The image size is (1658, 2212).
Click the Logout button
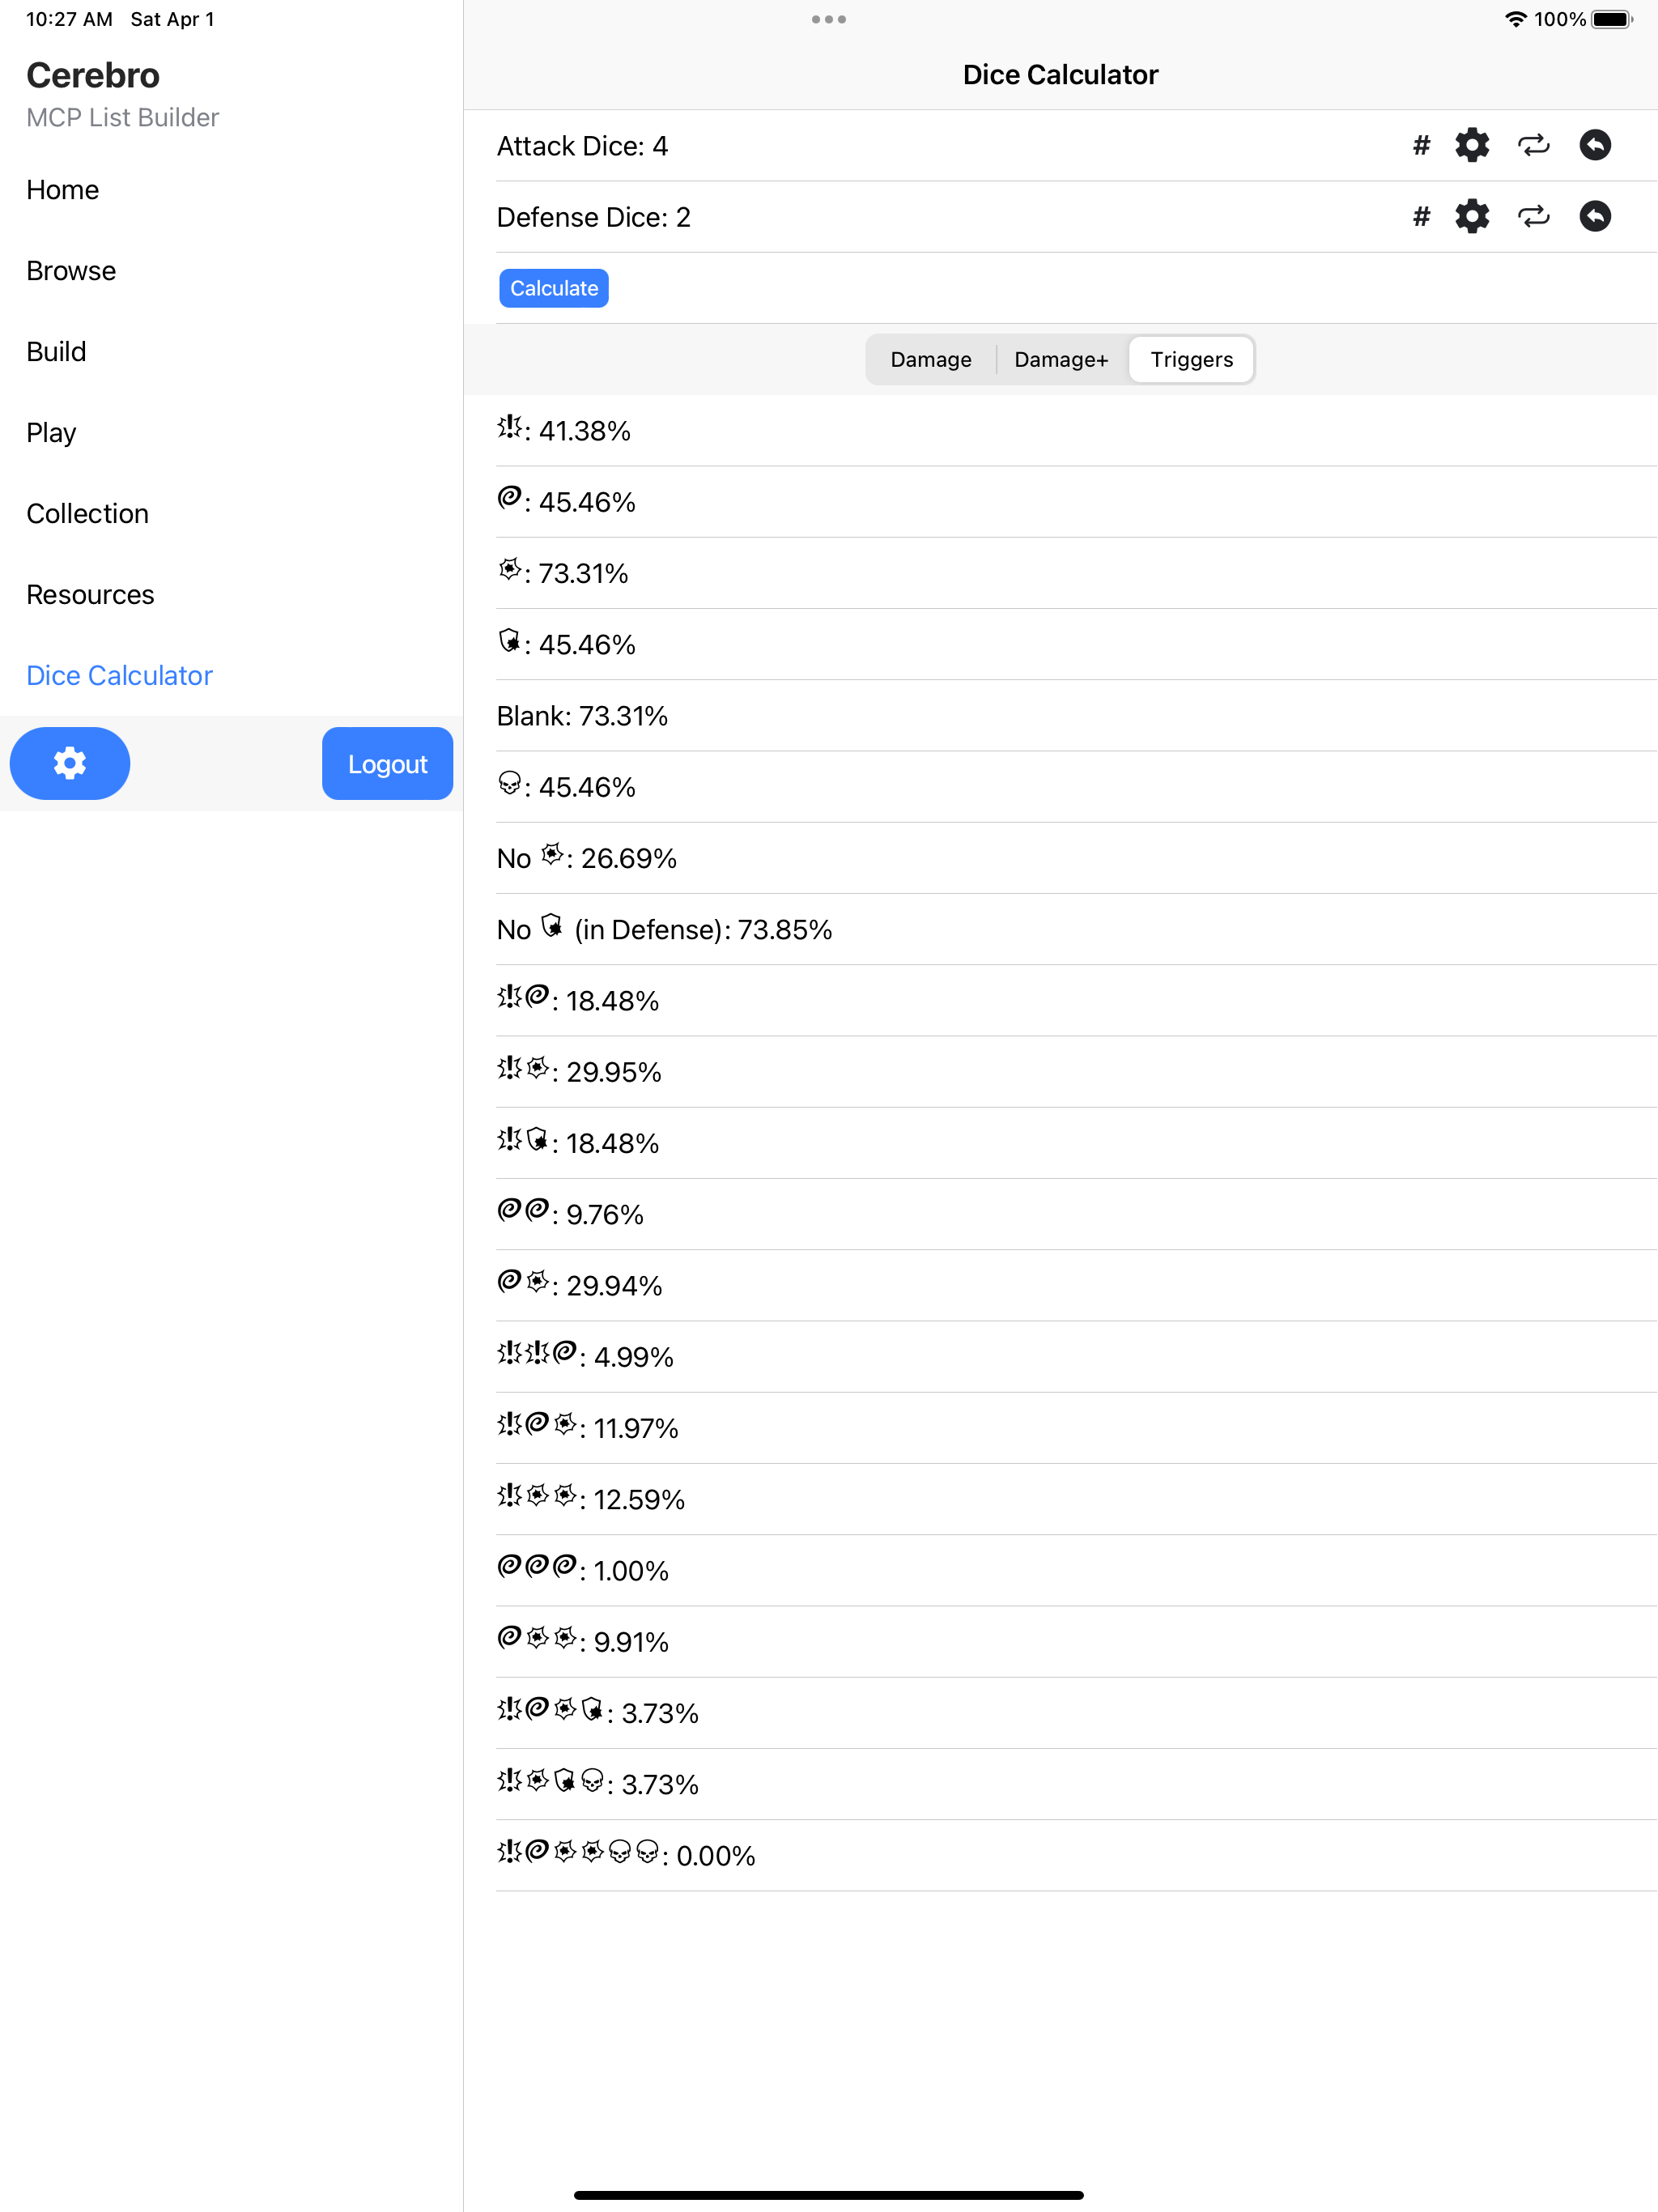[x=387, y=764]
